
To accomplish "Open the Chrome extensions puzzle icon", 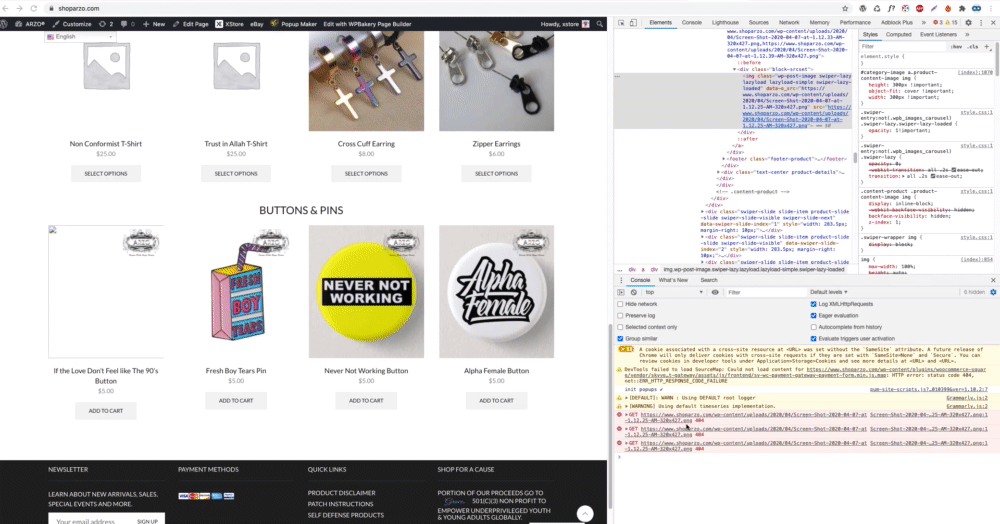I will (x=962, y=8).
